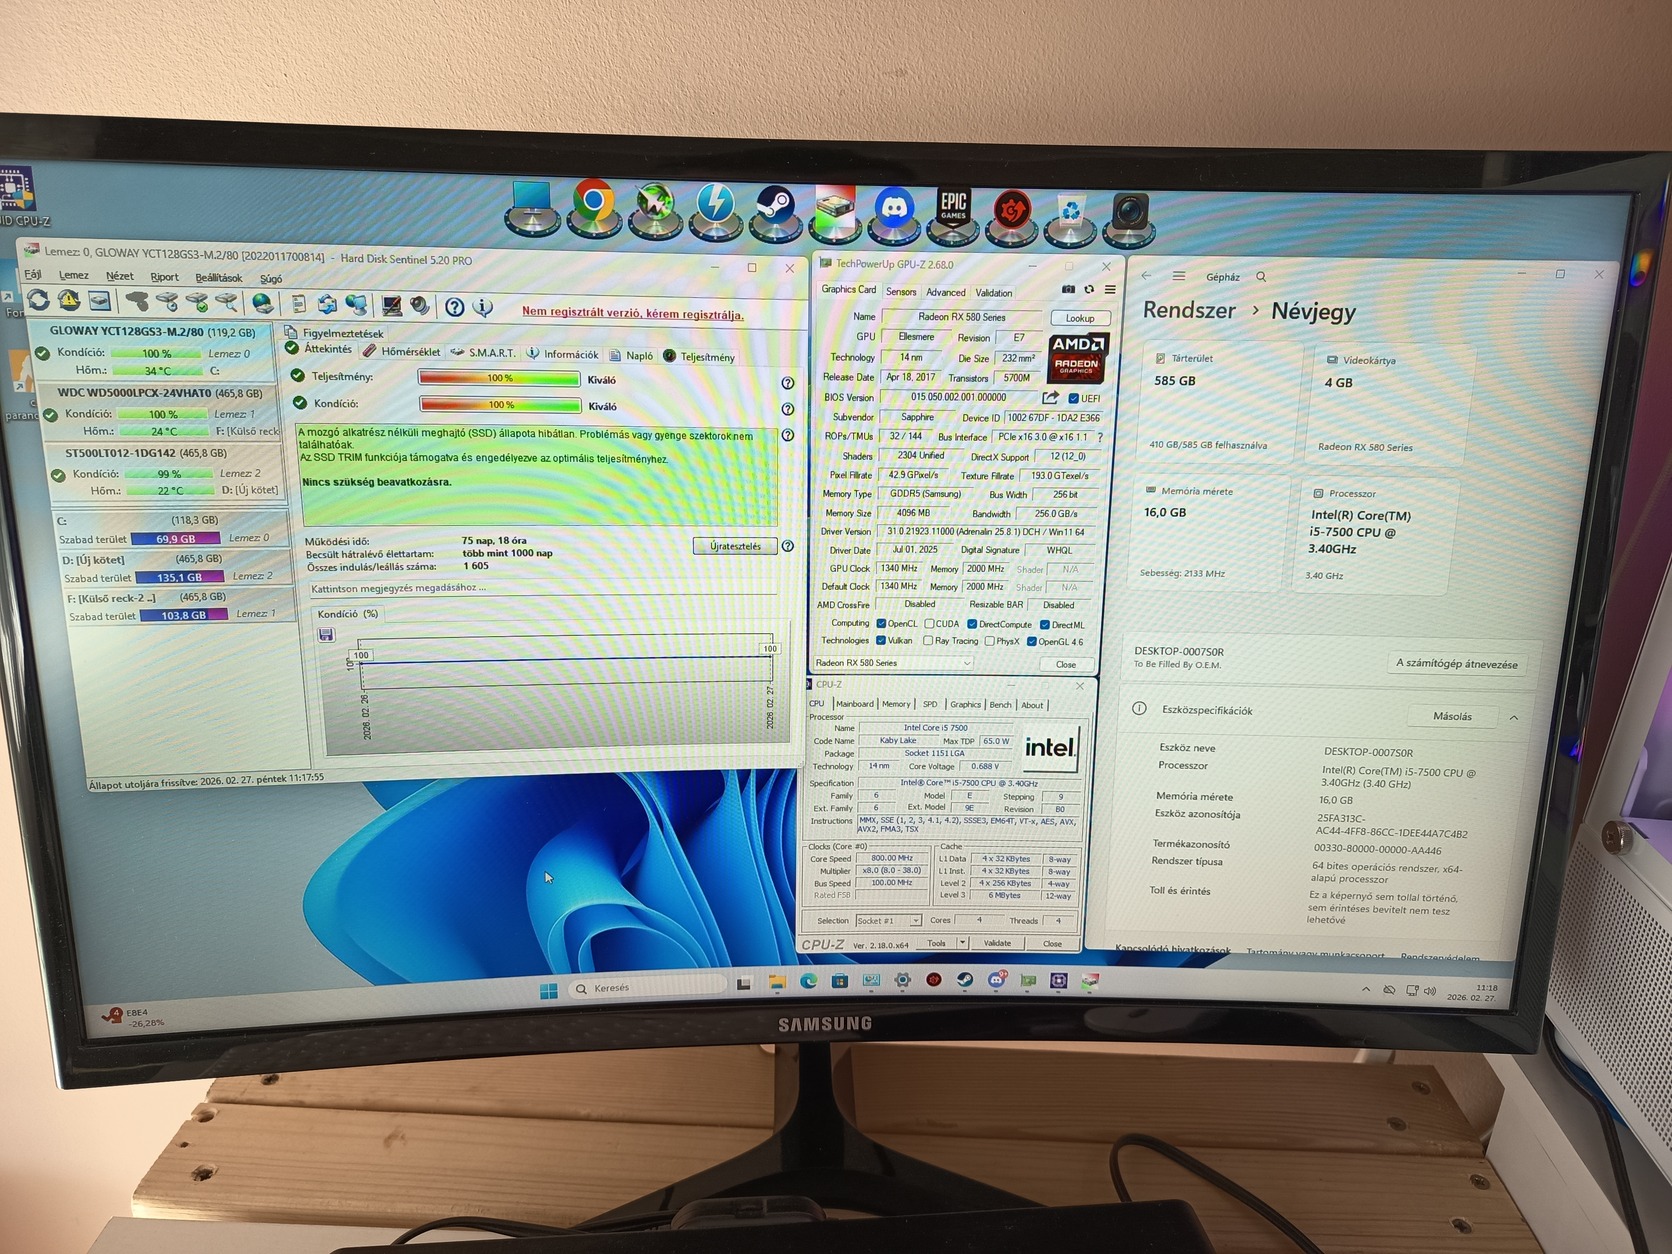This screenshot has width=1672, height=1254.
Task: Open the globe icon in Hard Disk Sentinel toolbar
Action: coord(263,303)
